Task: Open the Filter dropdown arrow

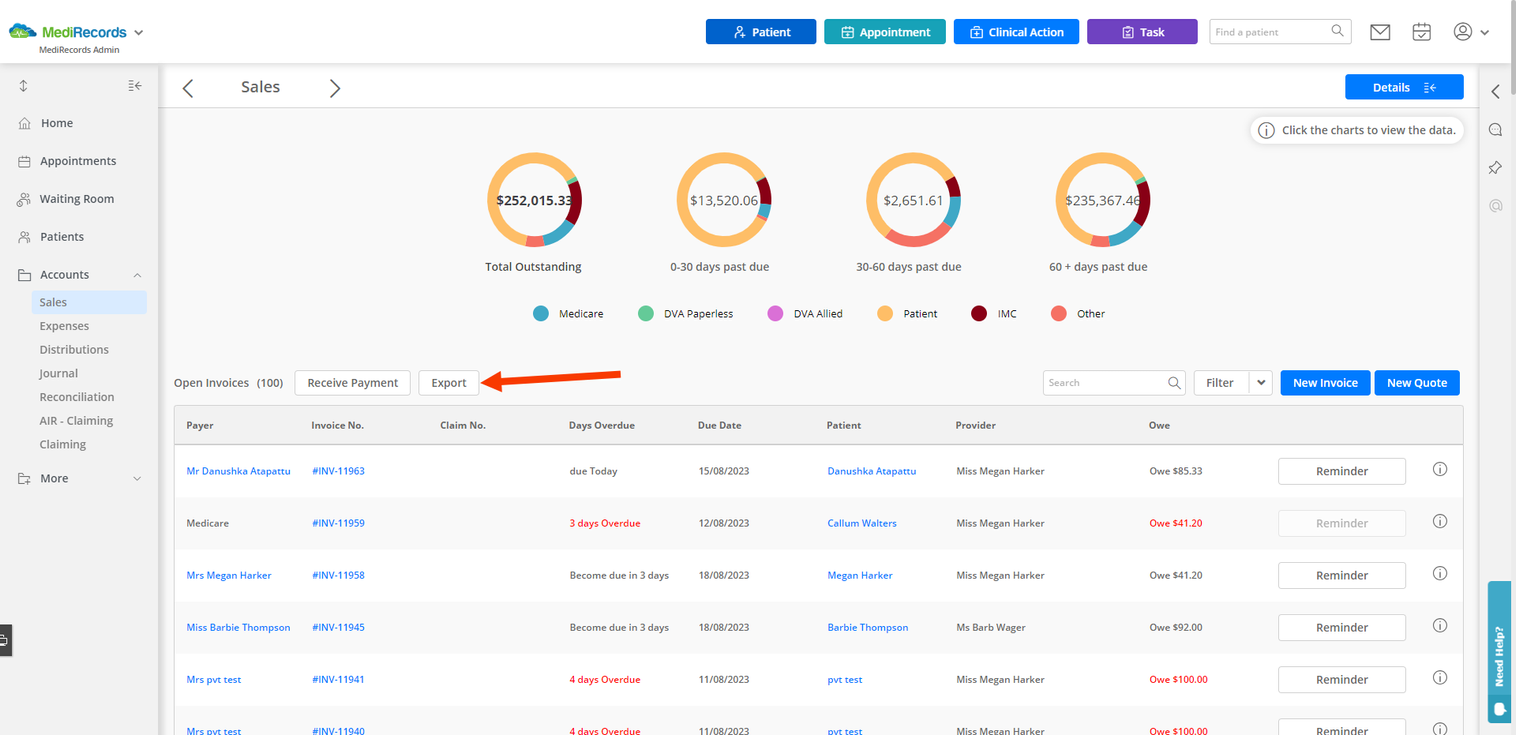Action: (x=1261, y=382)
